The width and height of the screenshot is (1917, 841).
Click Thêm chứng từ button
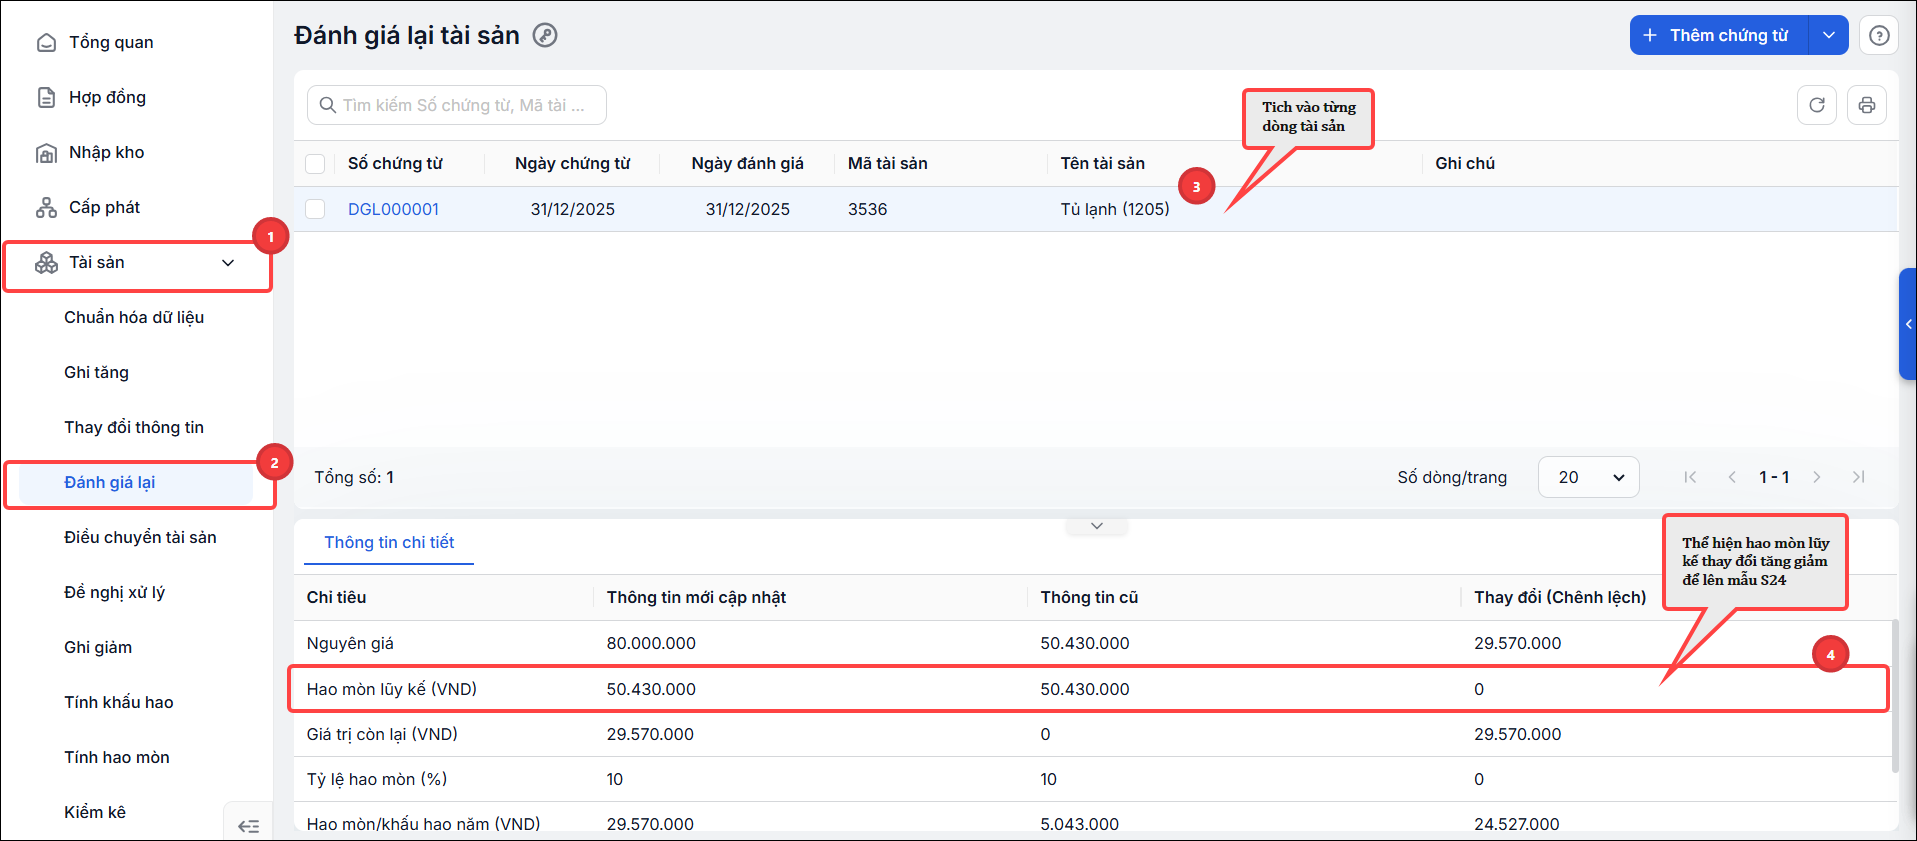pyautogui.click(x=1719, y=35)
